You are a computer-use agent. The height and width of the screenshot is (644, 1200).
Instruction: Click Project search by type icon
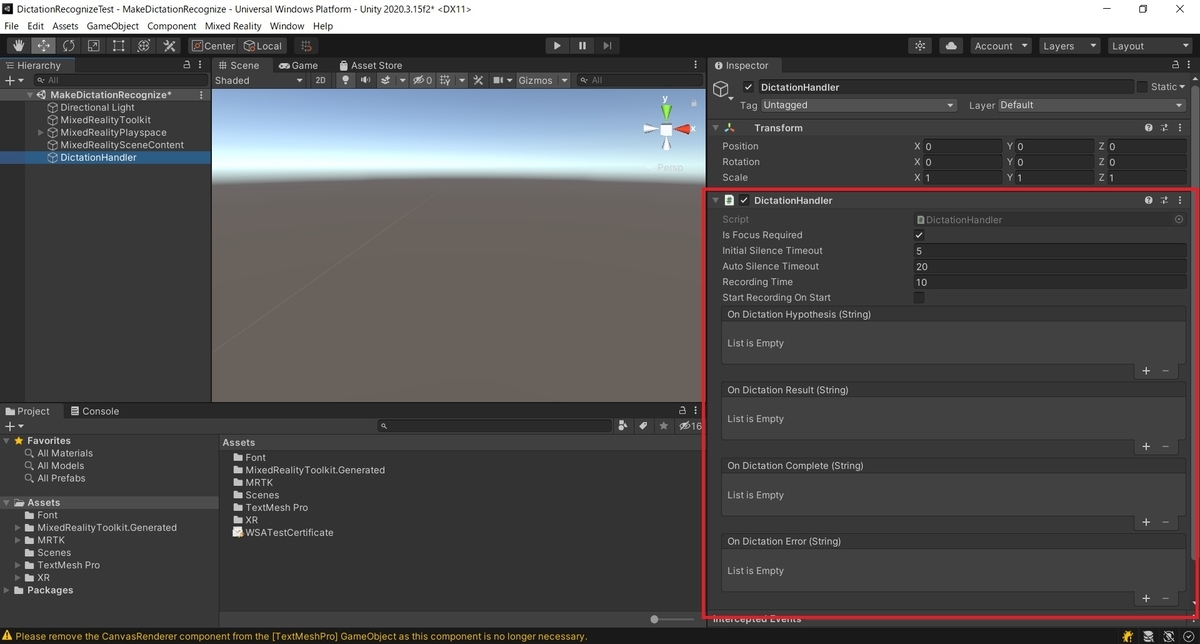[x=624, y=426]
